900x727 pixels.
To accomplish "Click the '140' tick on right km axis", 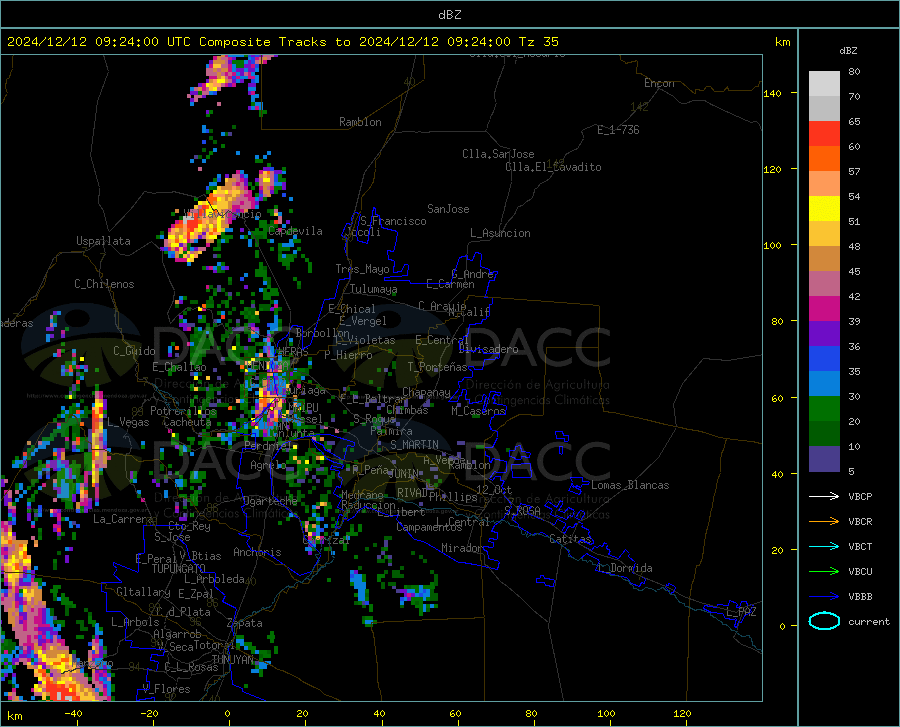I will (772, 93).
